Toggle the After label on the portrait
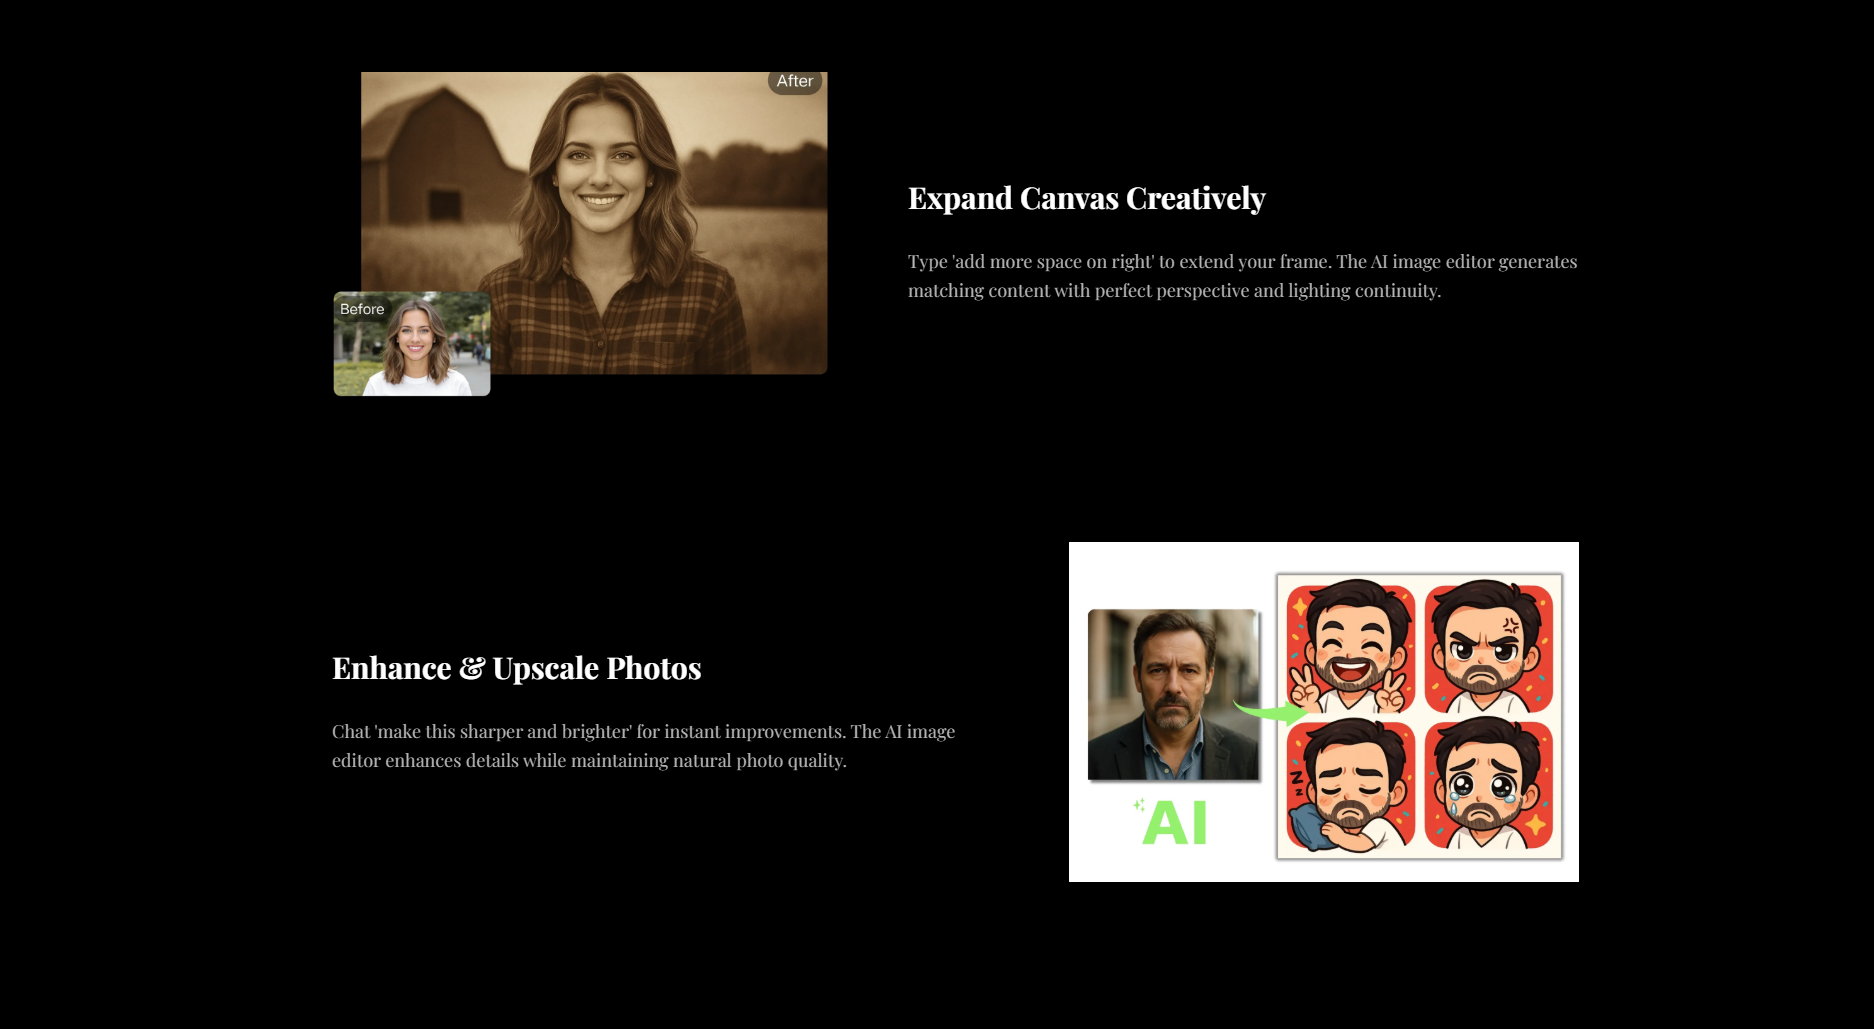The height and width of the screenshot is (1029, 1874). pyautogui.click(x=795, y=81)
